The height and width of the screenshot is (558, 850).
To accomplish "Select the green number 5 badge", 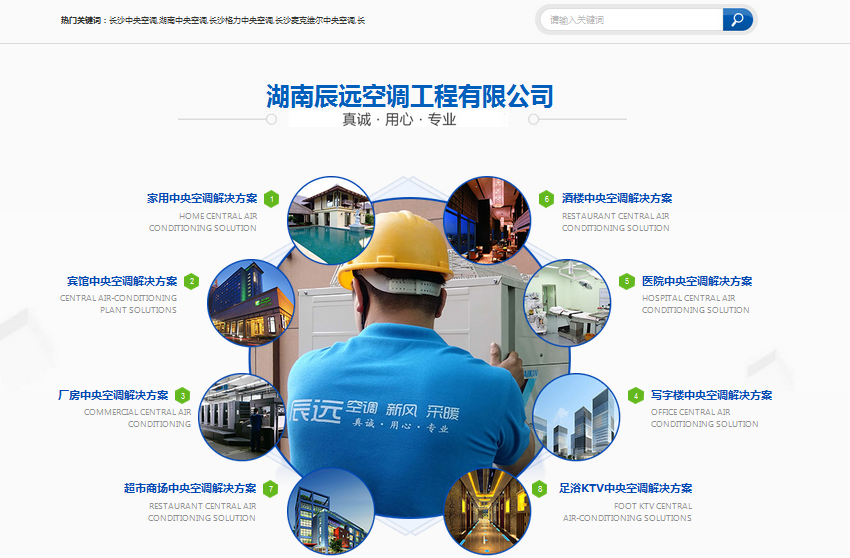I will coord(626,282).
